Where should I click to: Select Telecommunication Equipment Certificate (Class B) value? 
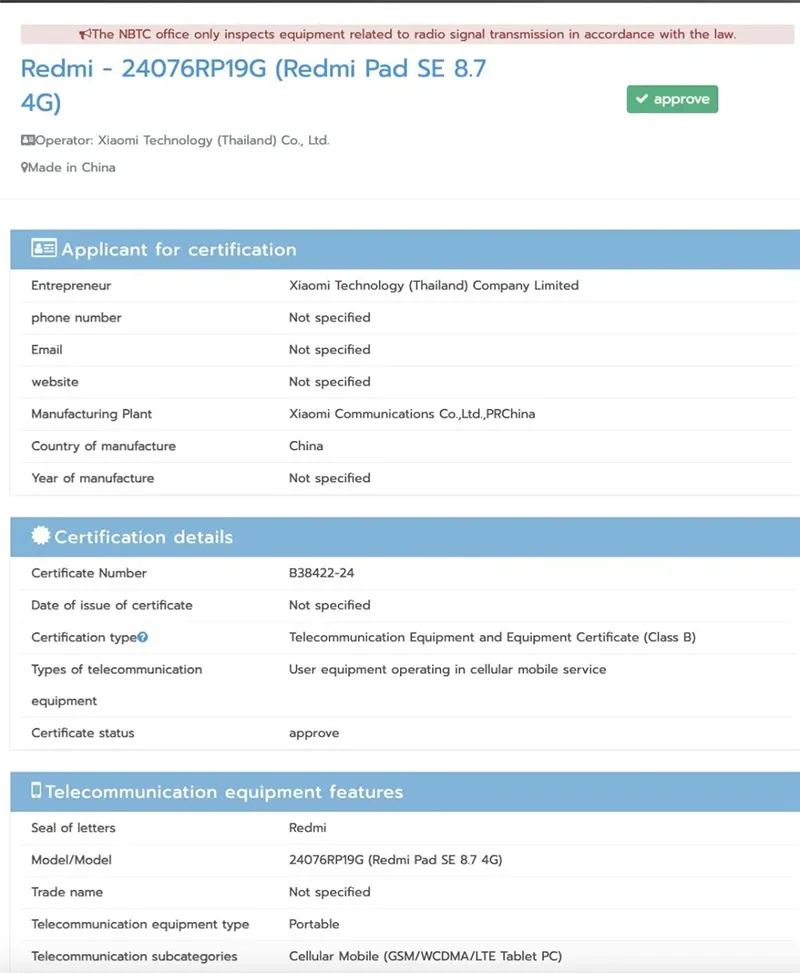(x=492, y=637)
